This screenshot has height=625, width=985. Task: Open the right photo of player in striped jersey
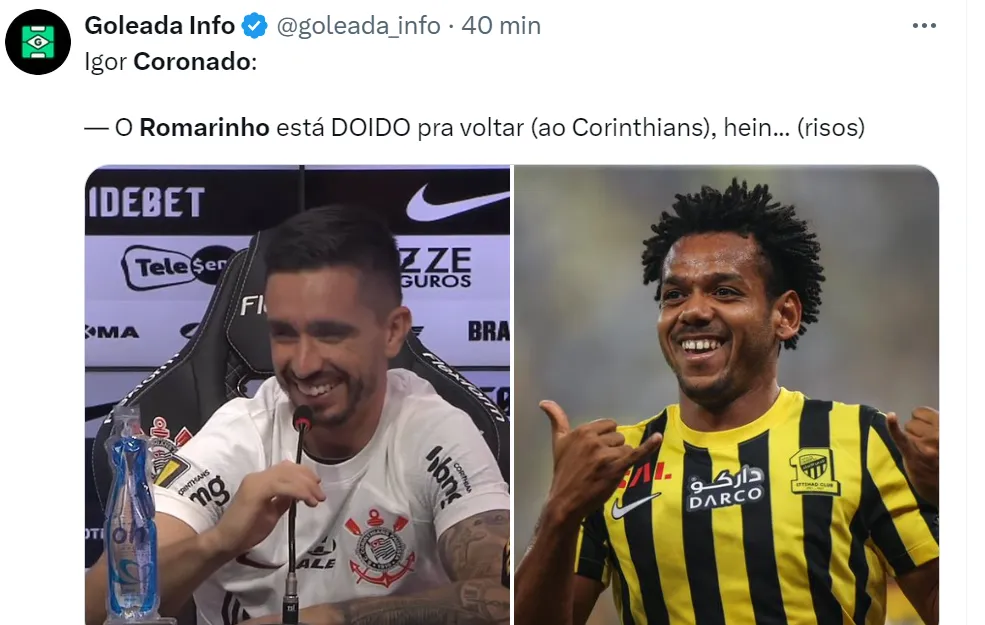pyautogui.click(x=727, y=394)
